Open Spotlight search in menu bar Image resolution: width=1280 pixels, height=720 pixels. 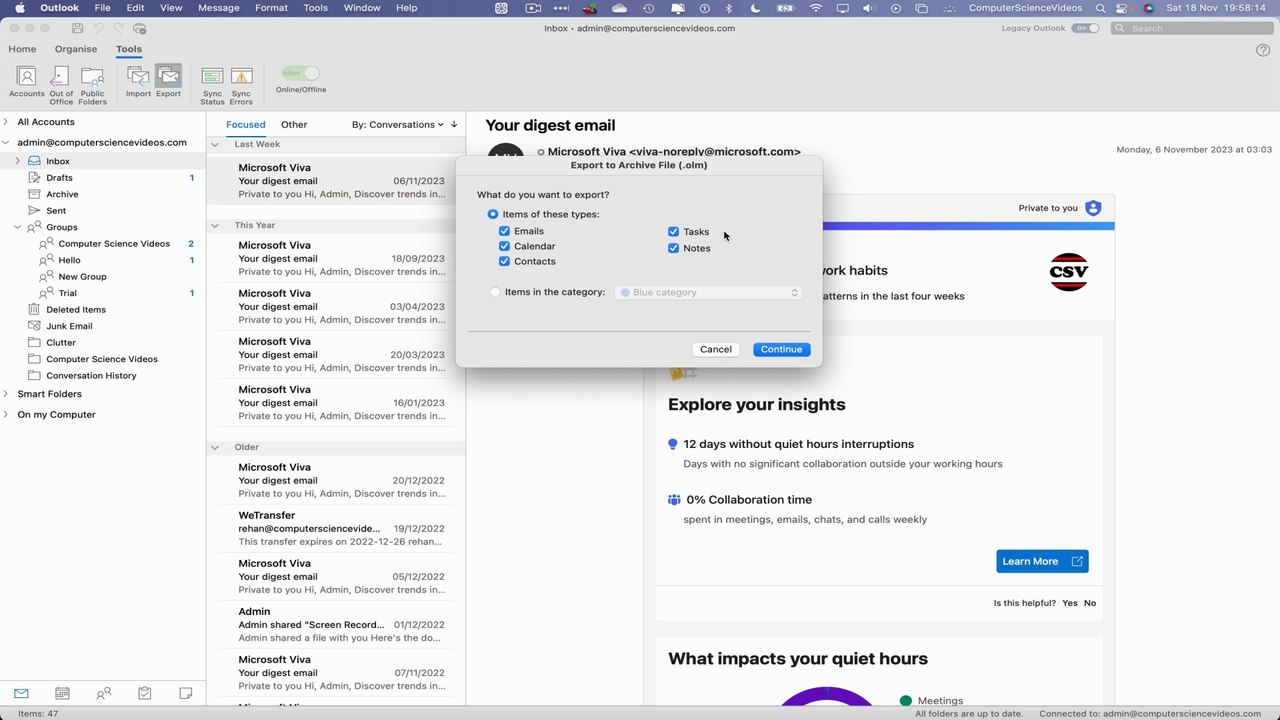pos(1101,8)
